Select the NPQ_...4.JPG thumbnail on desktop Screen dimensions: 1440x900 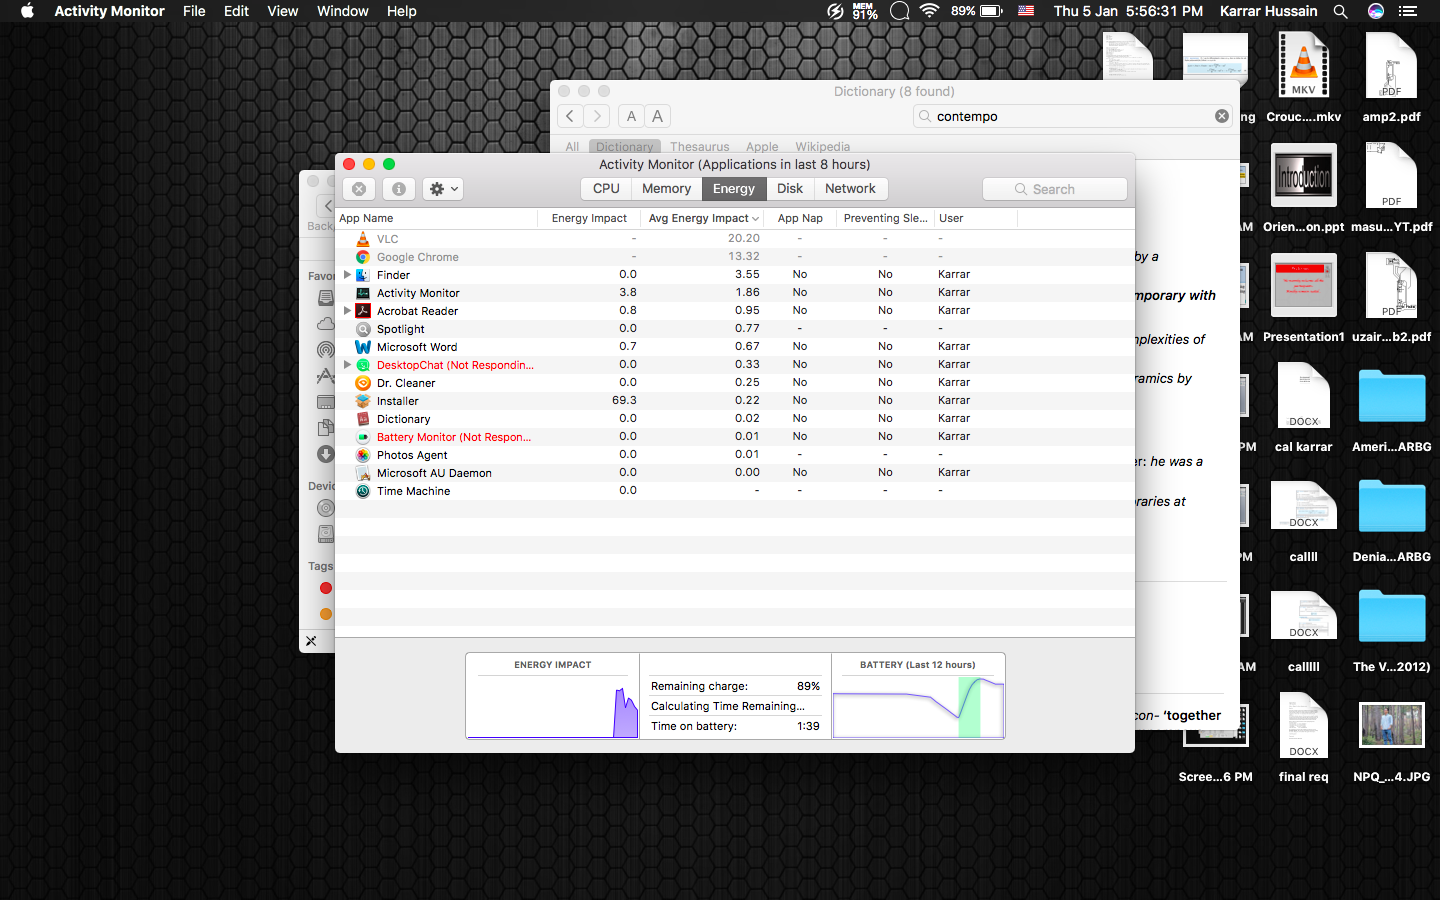pos(1391,739)
